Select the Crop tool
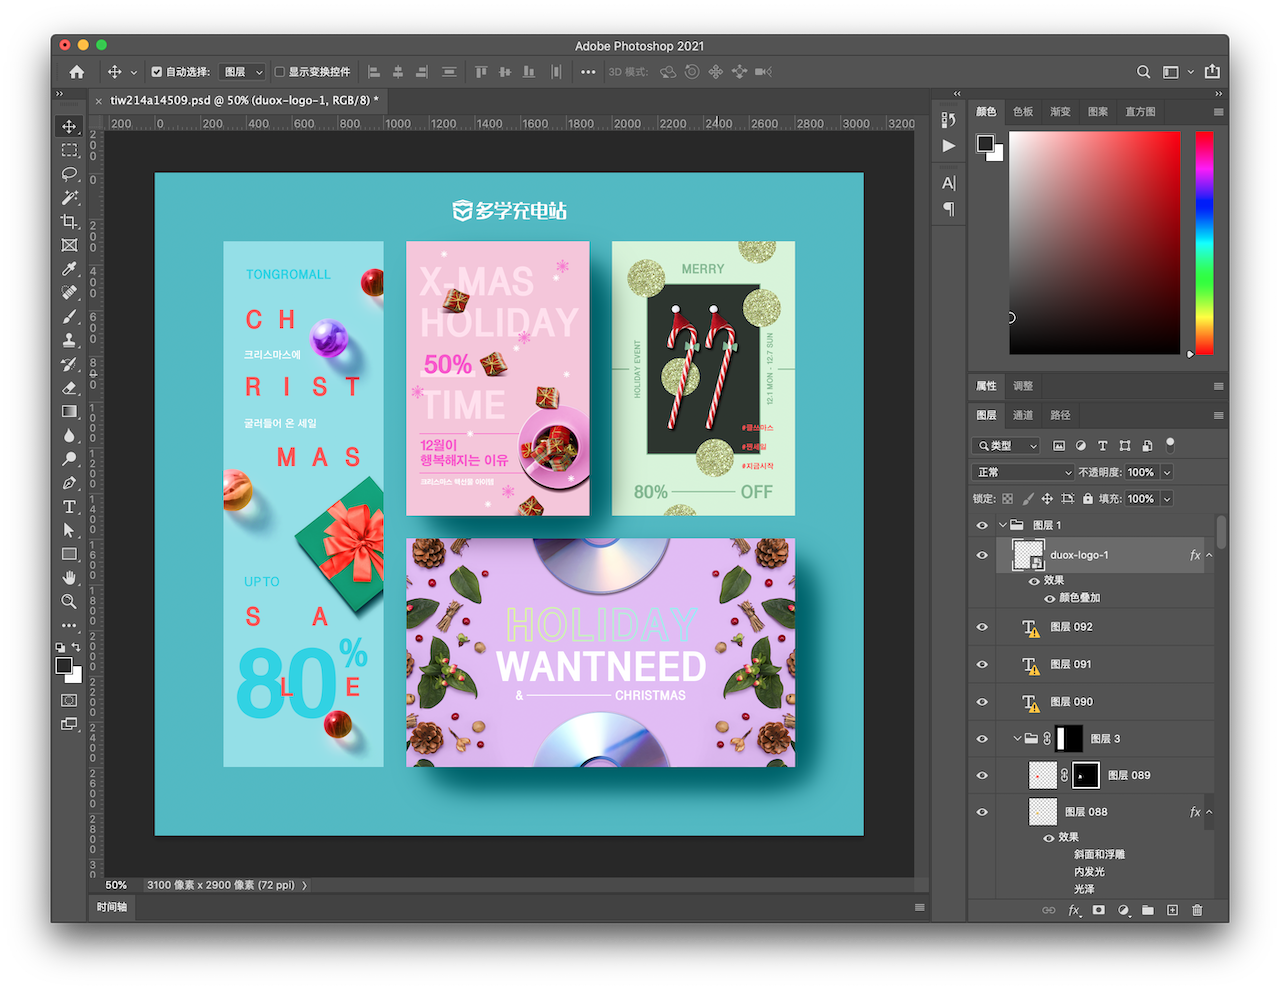Viewport: 1280px width, 990px height. click(69, 221)
